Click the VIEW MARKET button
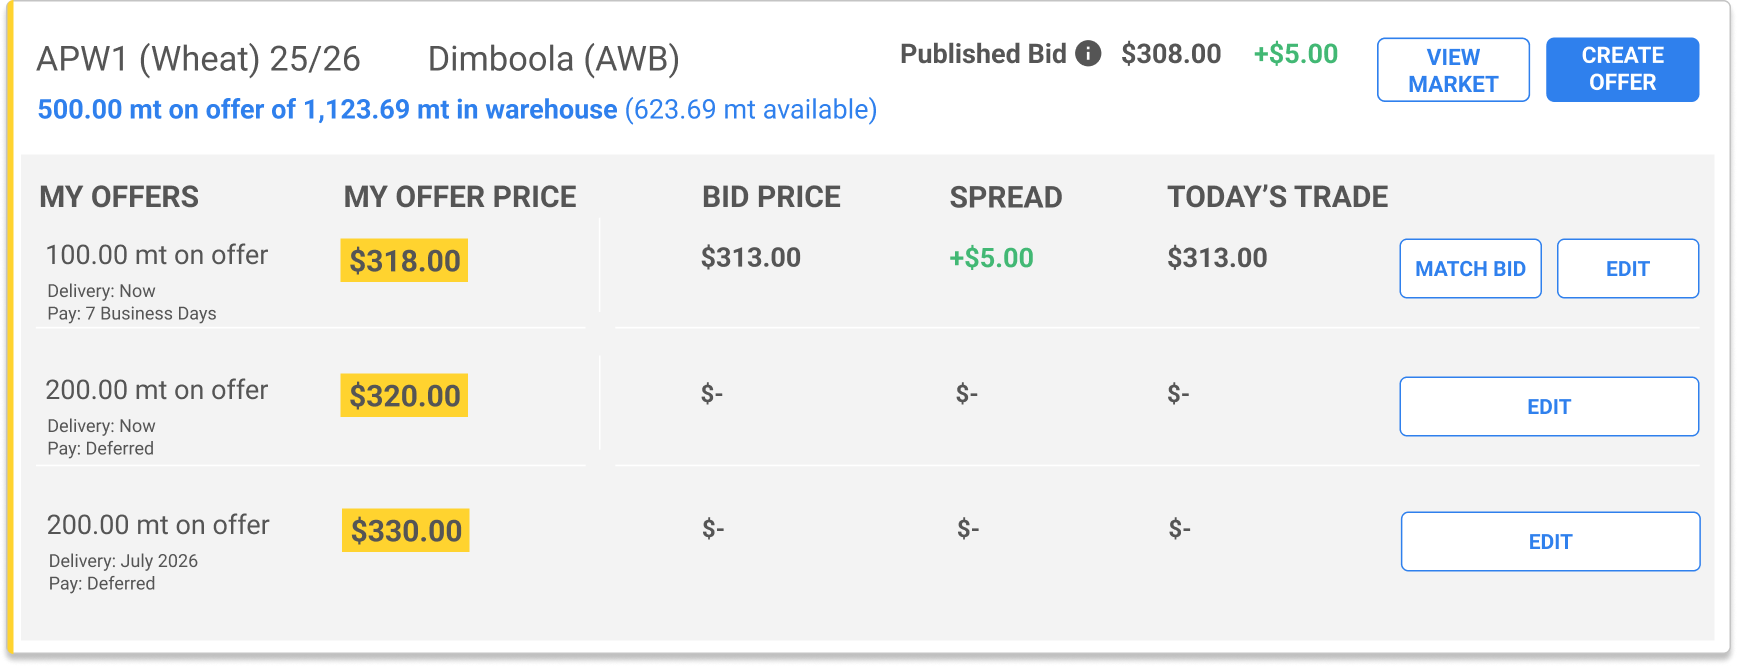Screen dimensions: 1737x666 click(1452, 68)
